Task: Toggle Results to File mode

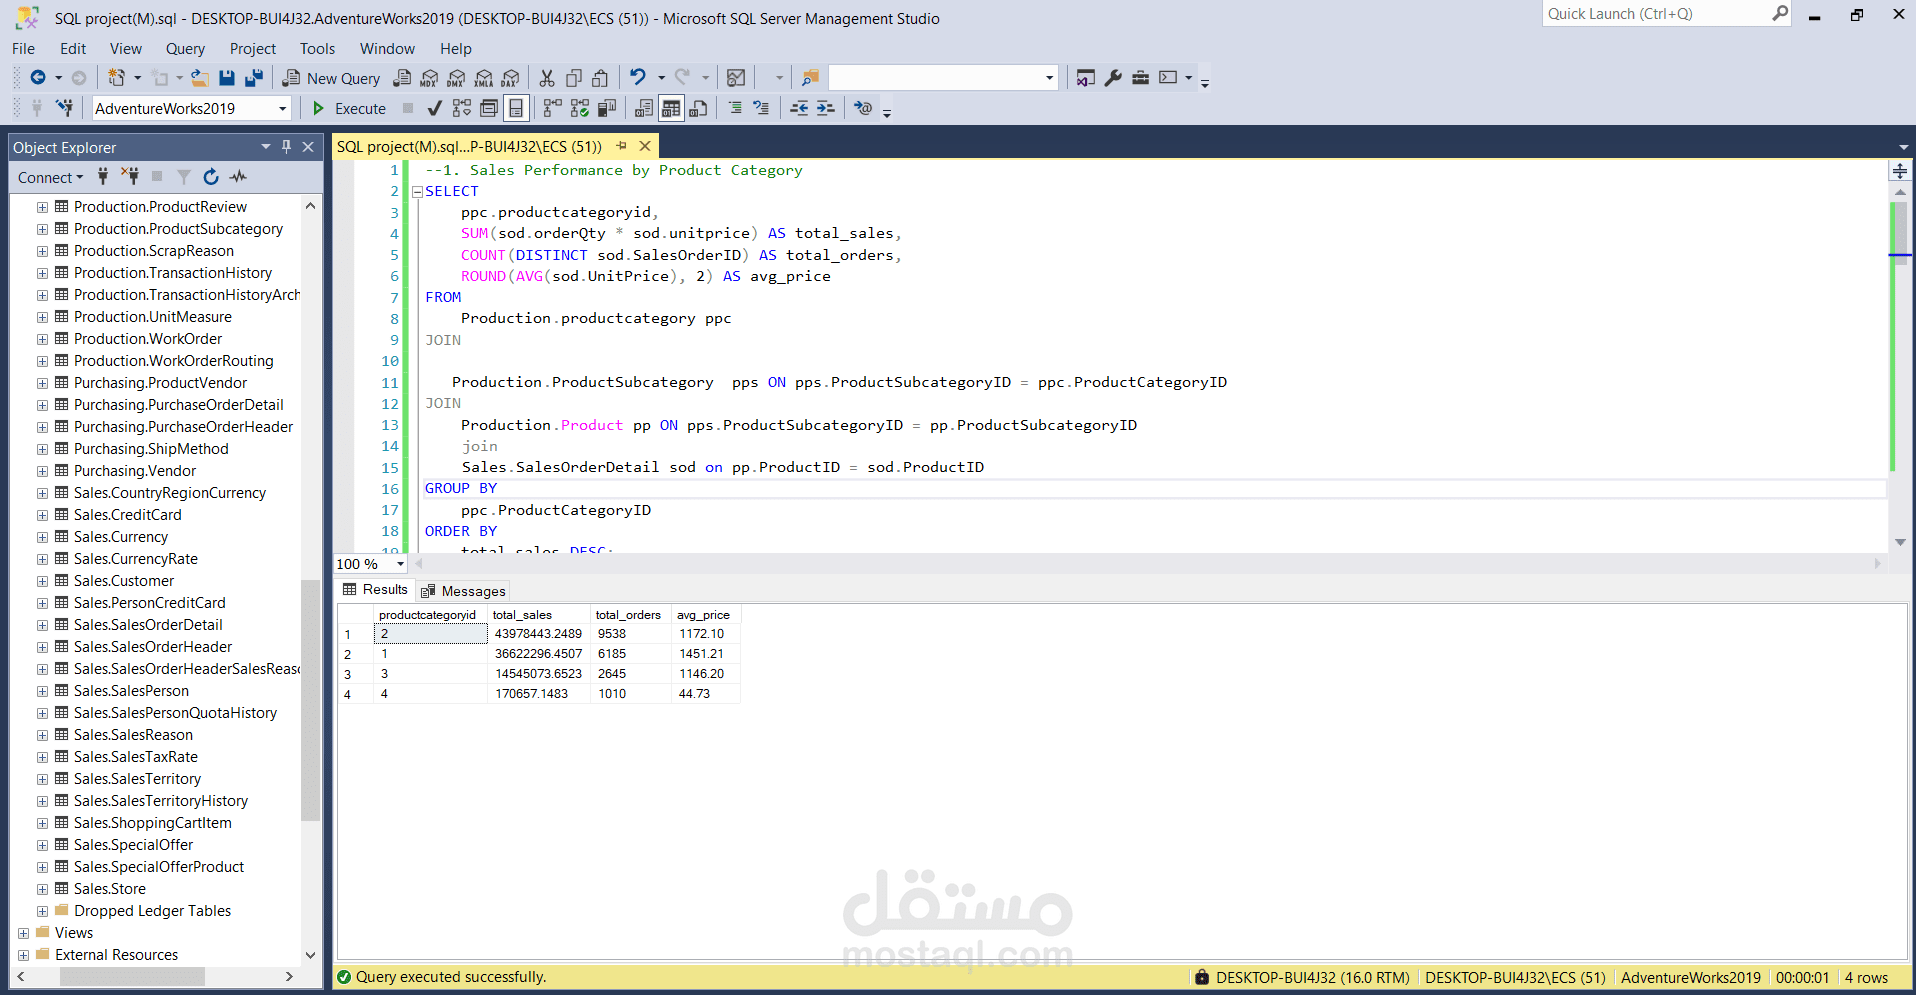Action: (698, 108)
